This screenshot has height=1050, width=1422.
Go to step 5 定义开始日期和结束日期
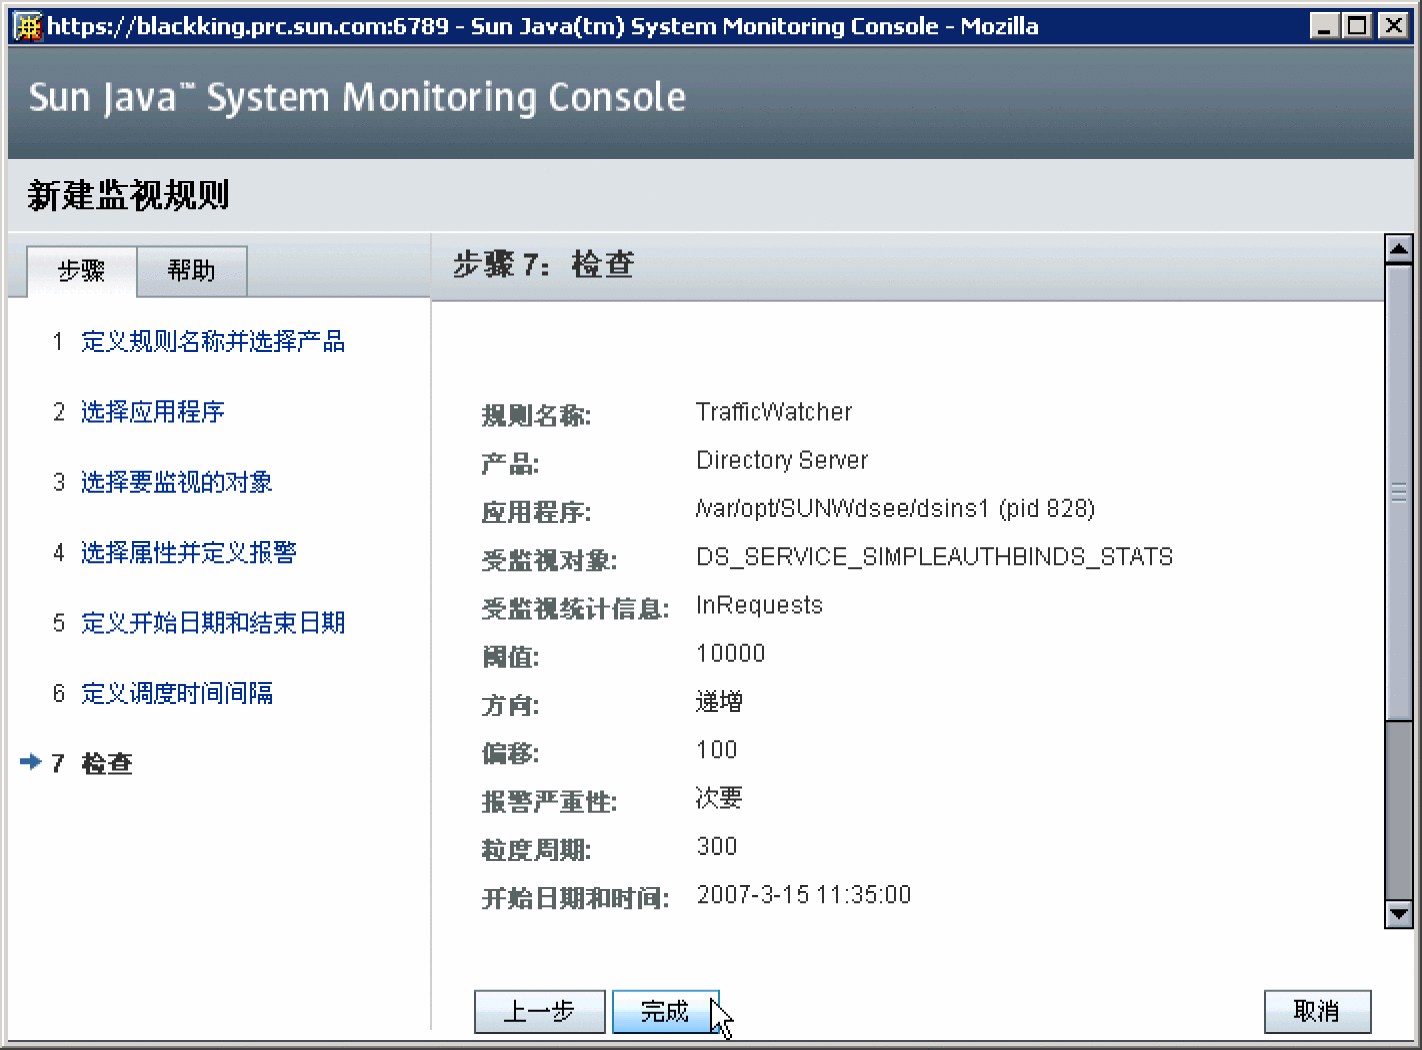[x=213, y=623]
